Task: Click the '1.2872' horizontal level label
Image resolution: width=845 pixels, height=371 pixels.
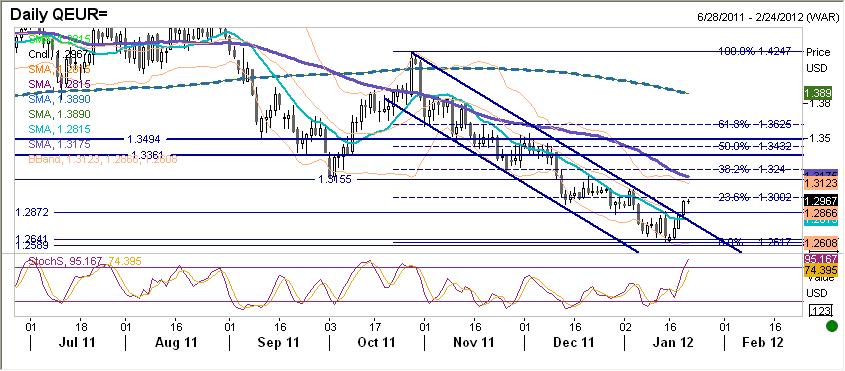Action: point(32,212)
